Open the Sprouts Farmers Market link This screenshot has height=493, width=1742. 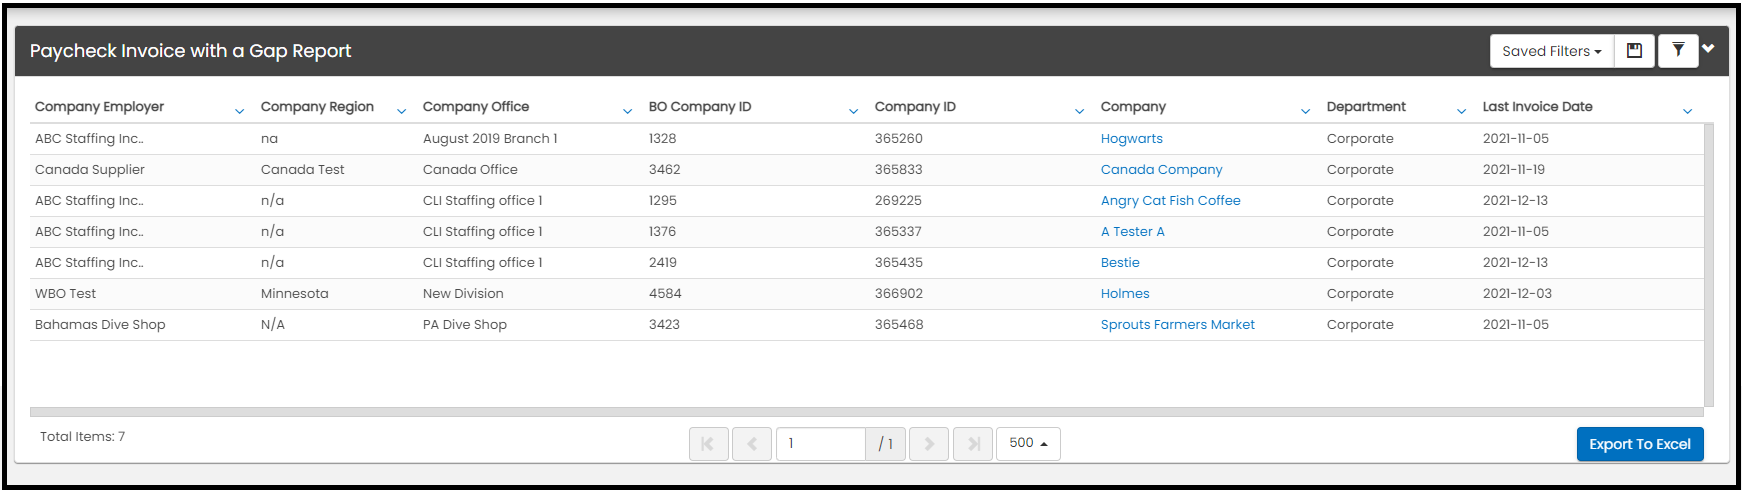pyautogui.click(x=1177, y=325)
